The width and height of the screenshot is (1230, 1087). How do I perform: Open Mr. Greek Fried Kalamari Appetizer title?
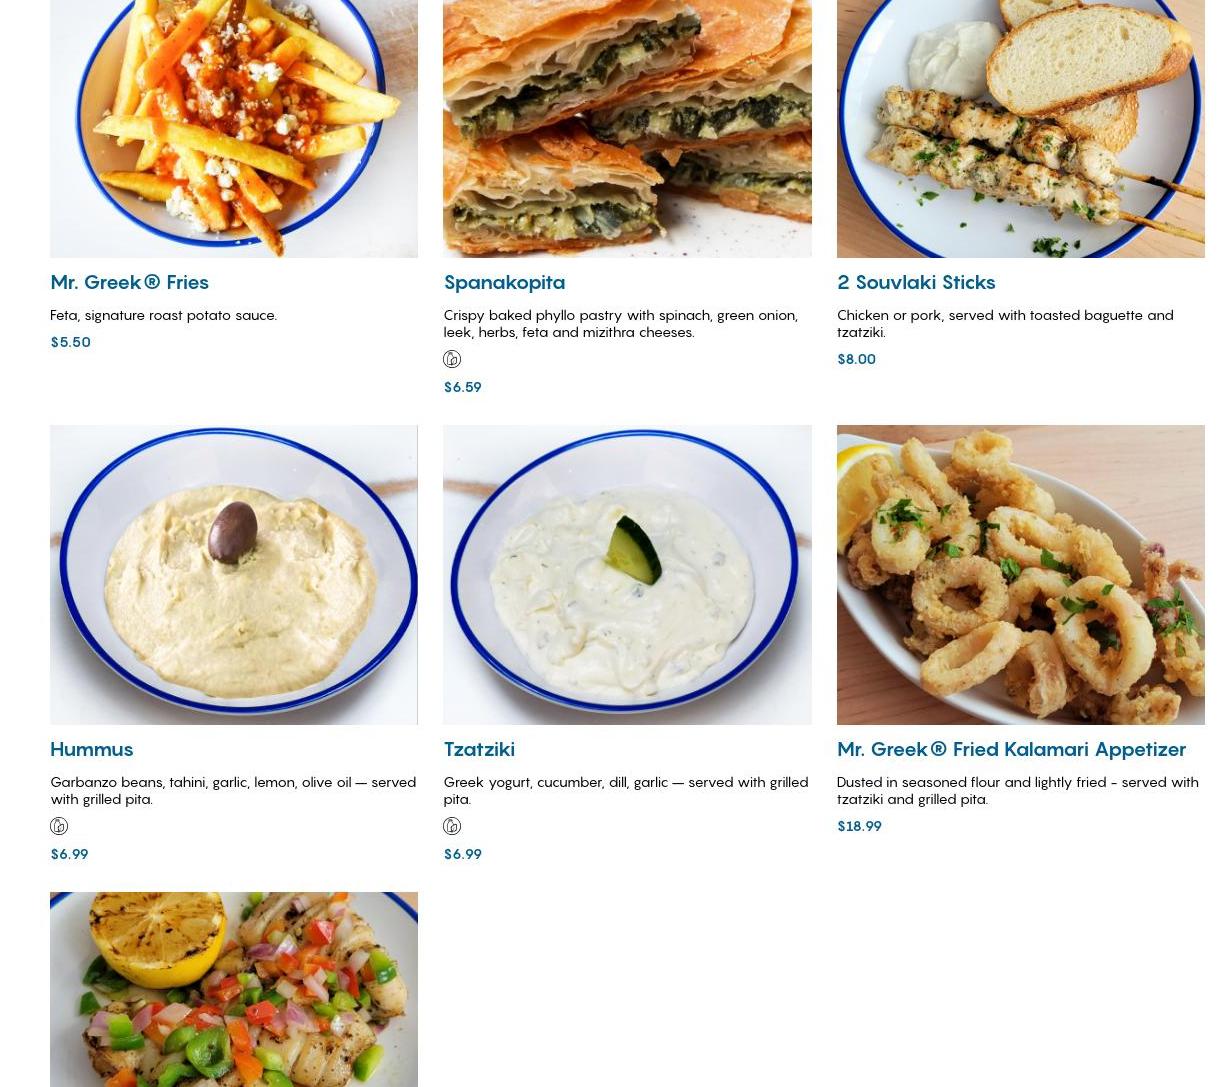coord(1011,749)
